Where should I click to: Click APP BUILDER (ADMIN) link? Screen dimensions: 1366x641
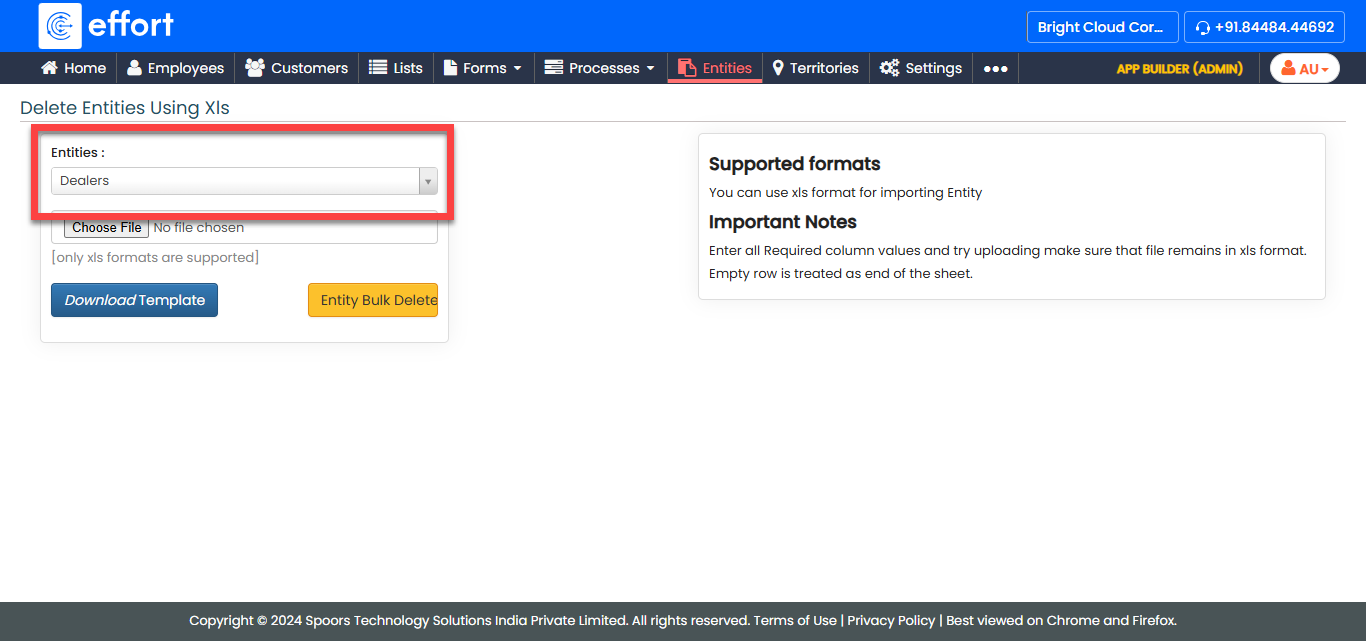1179,69
